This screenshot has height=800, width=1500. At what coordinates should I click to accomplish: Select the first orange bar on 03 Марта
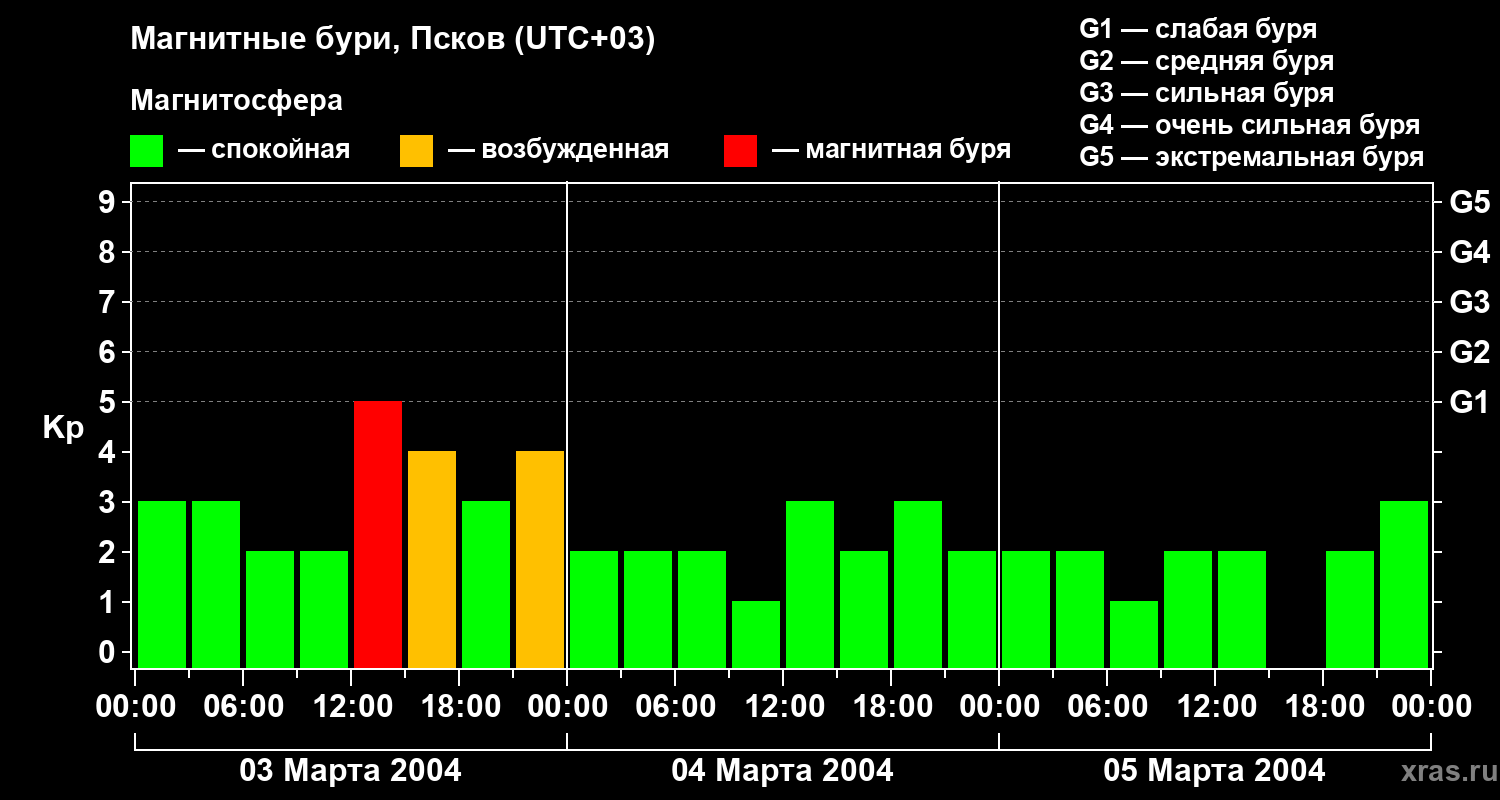(432, 559)
